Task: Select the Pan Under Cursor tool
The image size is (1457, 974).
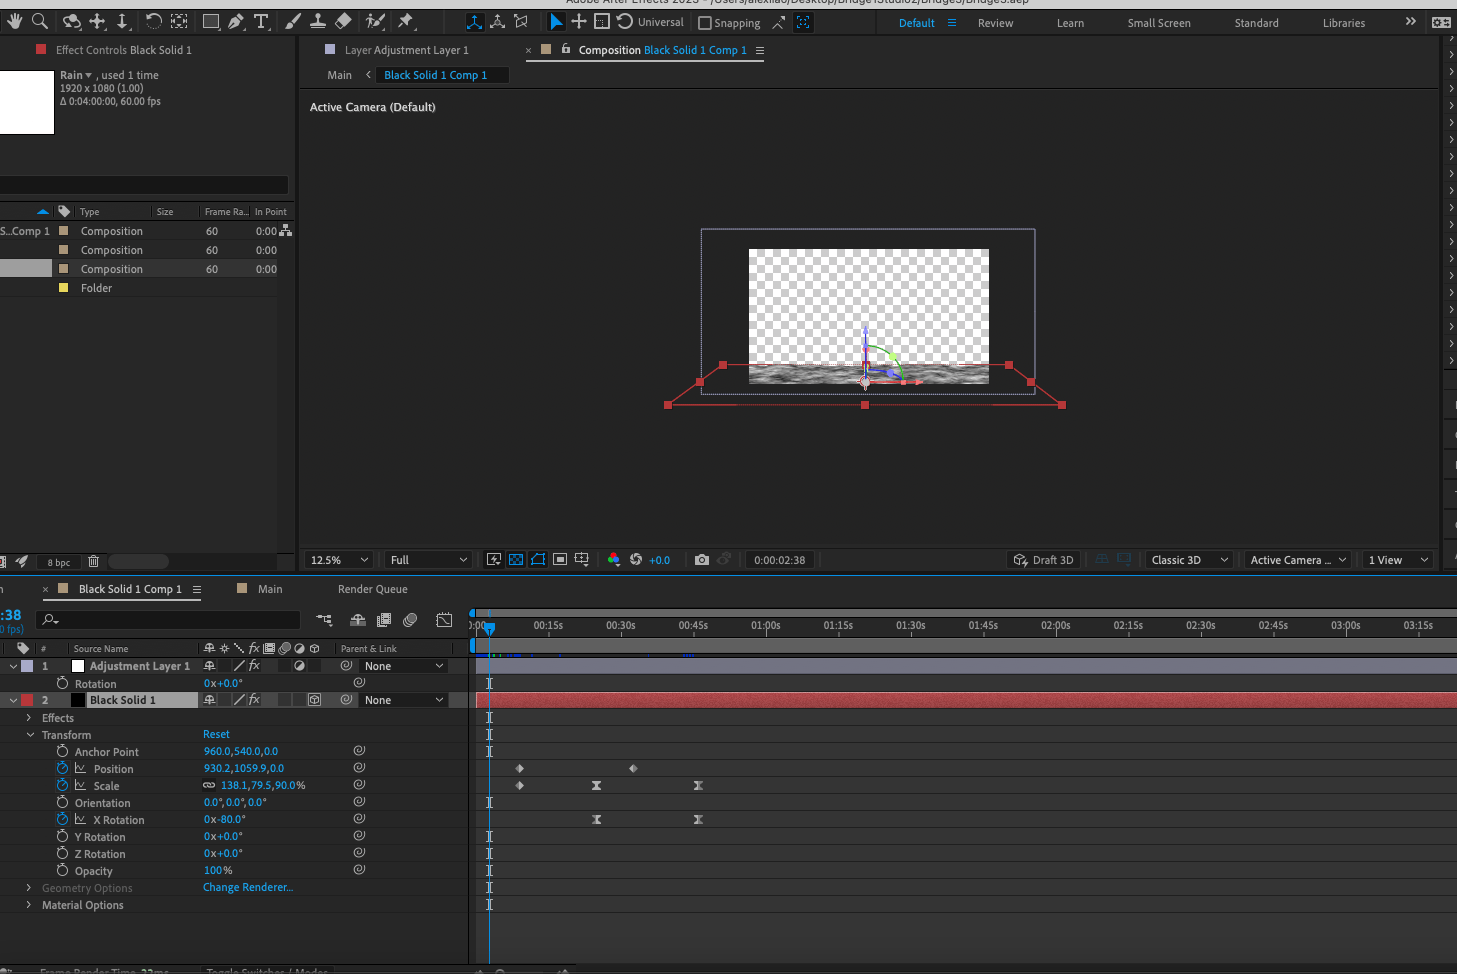Action: click(97, 21)
